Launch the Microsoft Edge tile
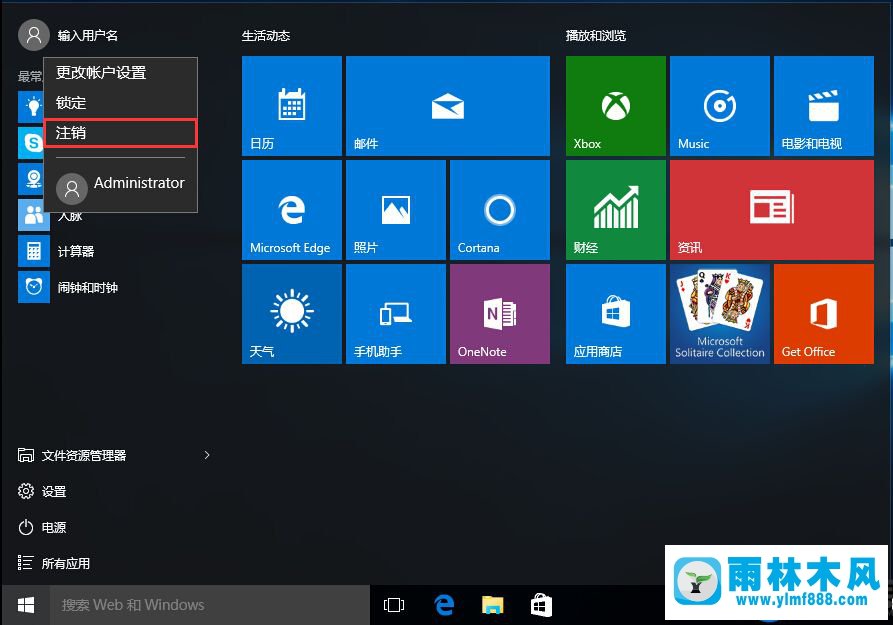The width and height of the screenshot is (893, 625). click(x=292, y=210)
